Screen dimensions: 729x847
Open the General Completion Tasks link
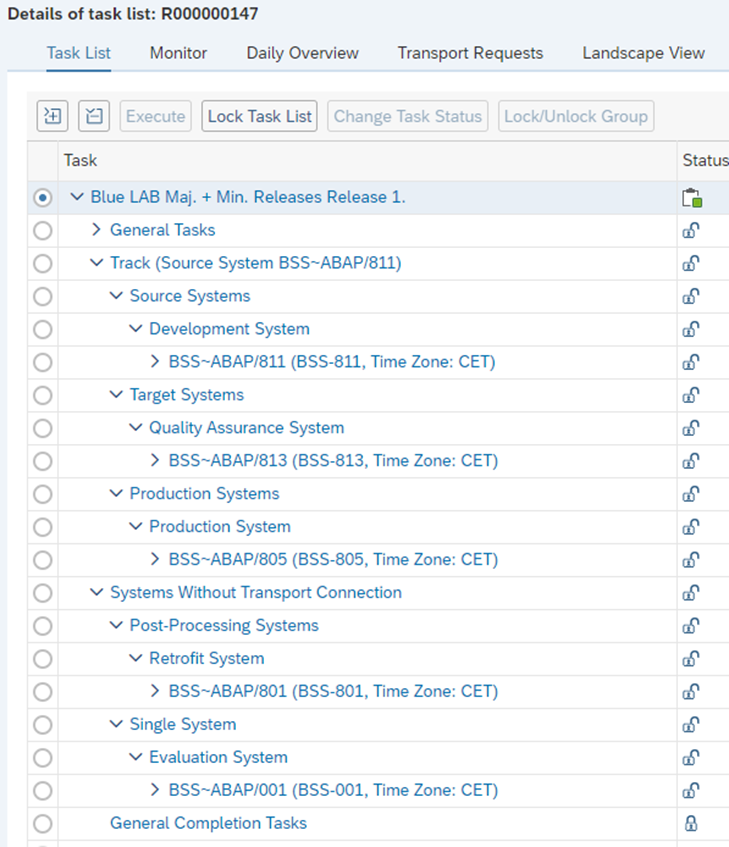208,824
